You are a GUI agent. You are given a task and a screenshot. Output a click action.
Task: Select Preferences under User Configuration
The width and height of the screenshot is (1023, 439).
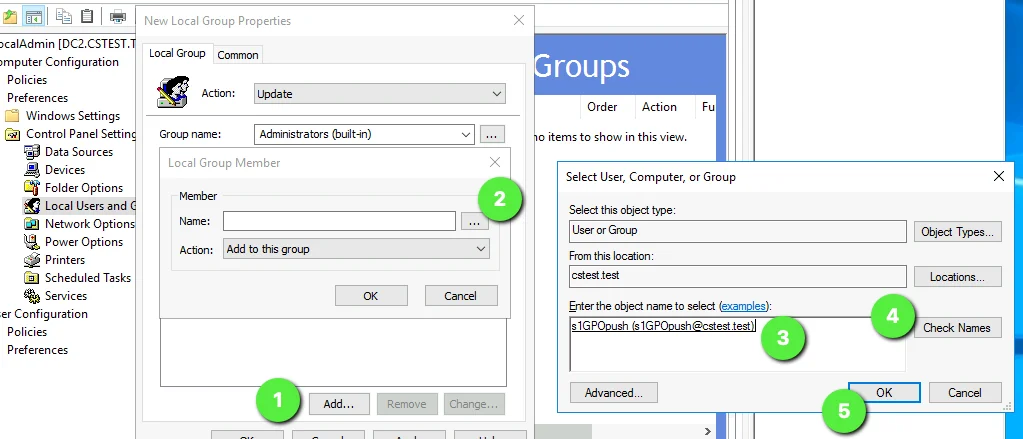[x=37, y=350]
